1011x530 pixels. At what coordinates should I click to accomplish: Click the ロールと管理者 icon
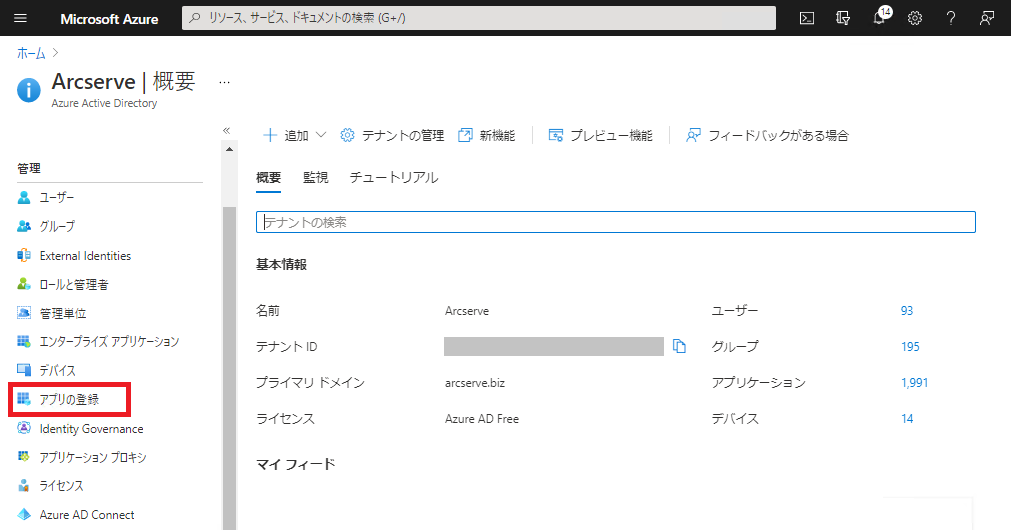[x=24, y=284]
